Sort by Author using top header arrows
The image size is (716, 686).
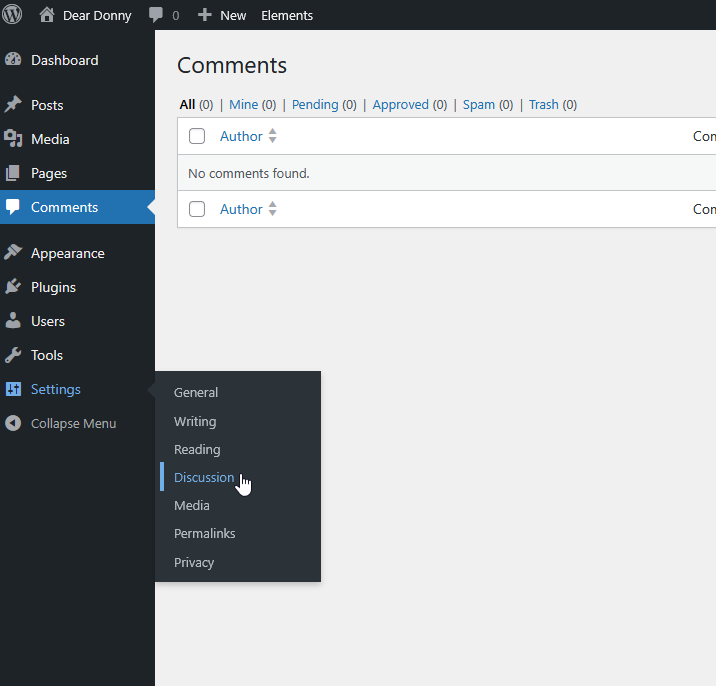click(x=273, y=136)
